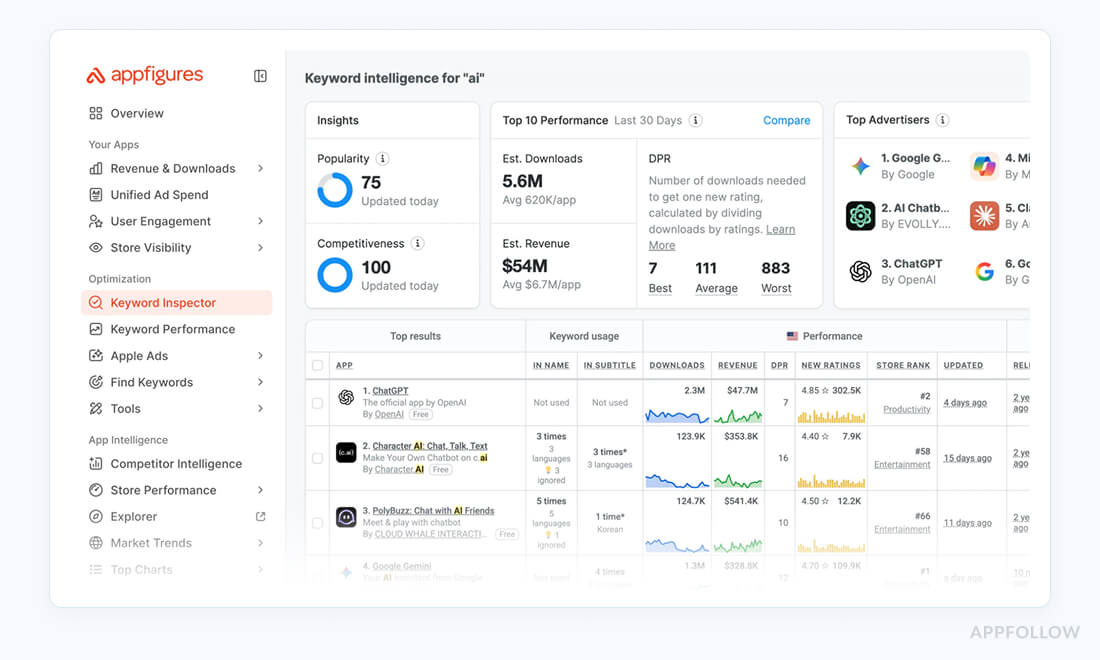Expand the Apple Ads submenu chevron
The image size is (1100, 660).
click(x=260, y=356)
